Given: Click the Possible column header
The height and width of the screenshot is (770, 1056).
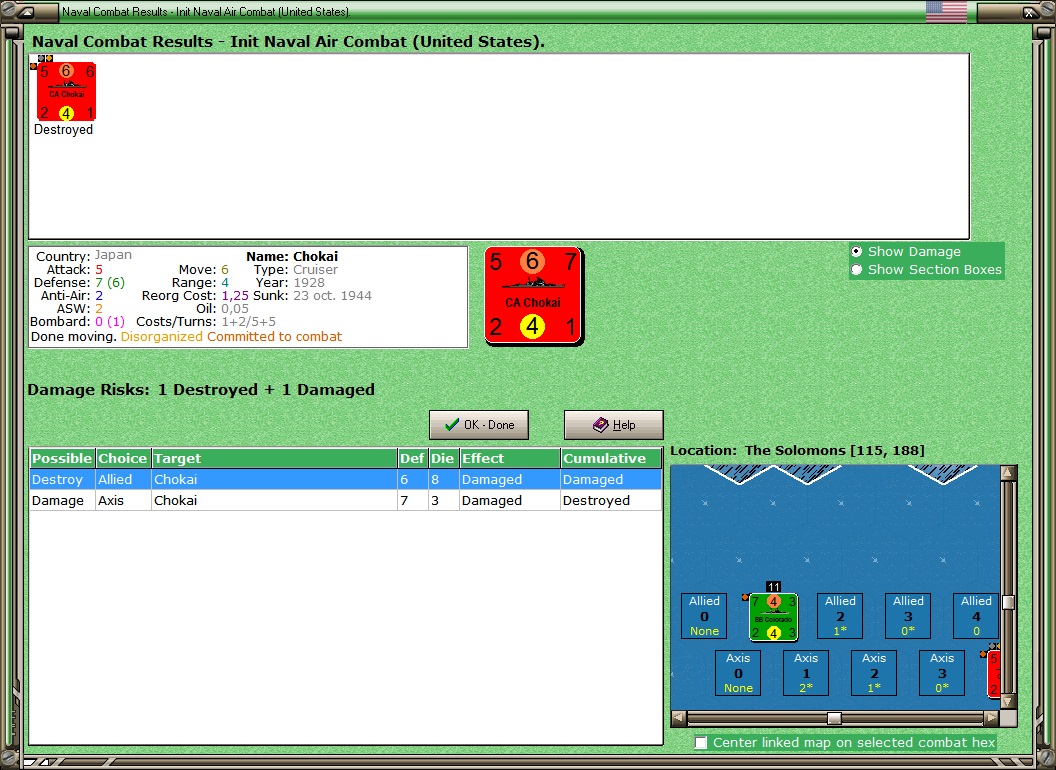Looking at the screenshot, I should (62, 458).
